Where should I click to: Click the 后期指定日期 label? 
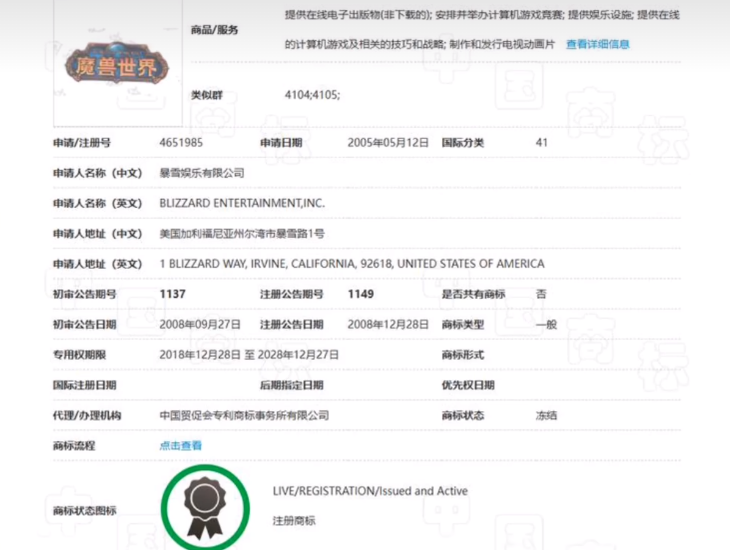coord(291,385)
